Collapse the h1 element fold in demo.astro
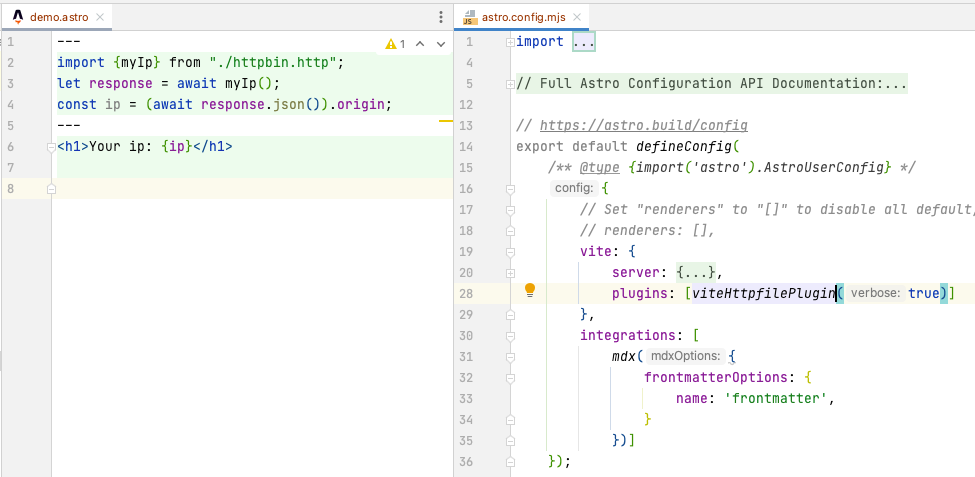 52,147
